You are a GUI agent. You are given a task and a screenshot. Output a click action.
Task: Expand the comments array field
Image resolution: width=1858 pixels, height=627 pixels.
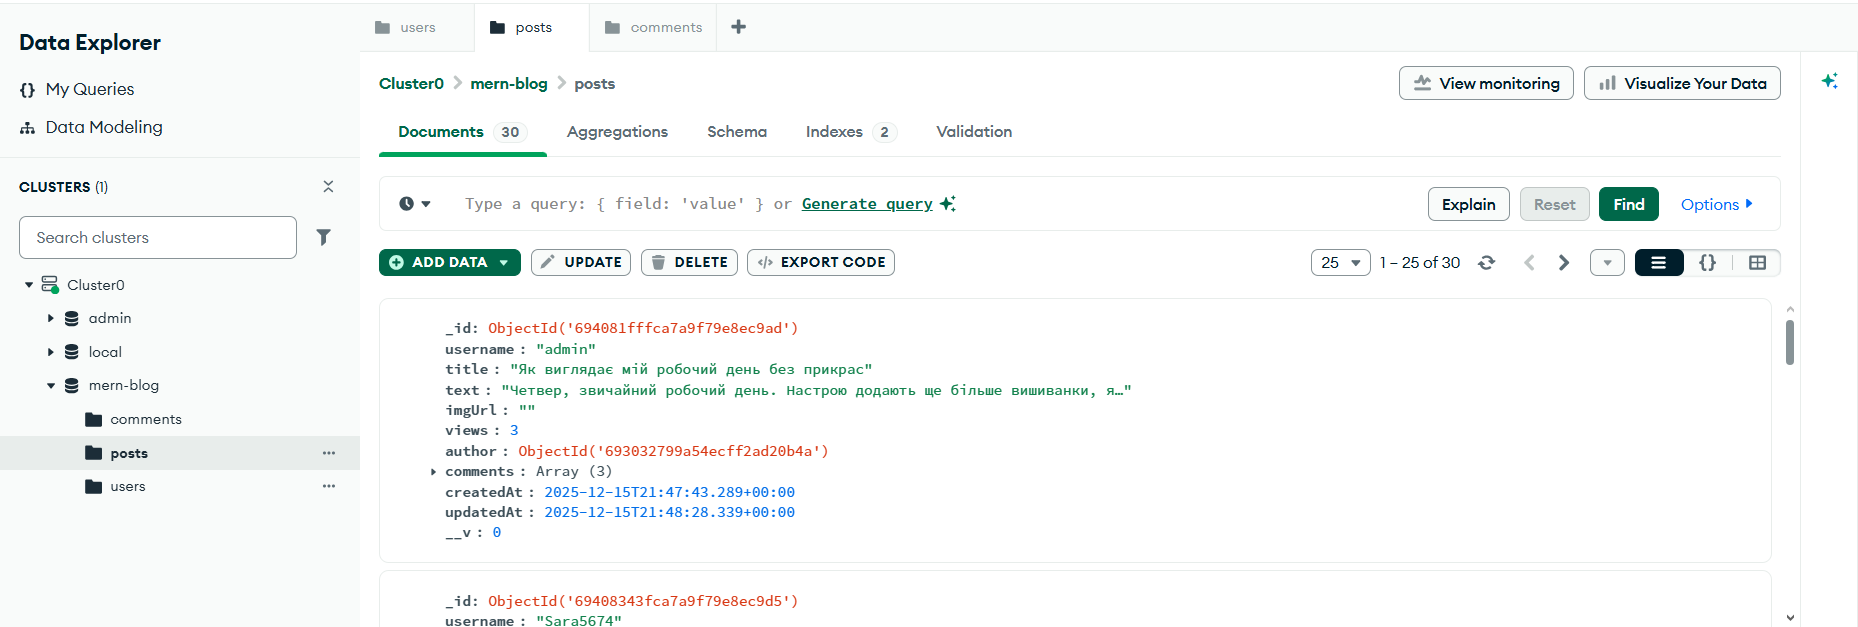[x=433, y=472]
